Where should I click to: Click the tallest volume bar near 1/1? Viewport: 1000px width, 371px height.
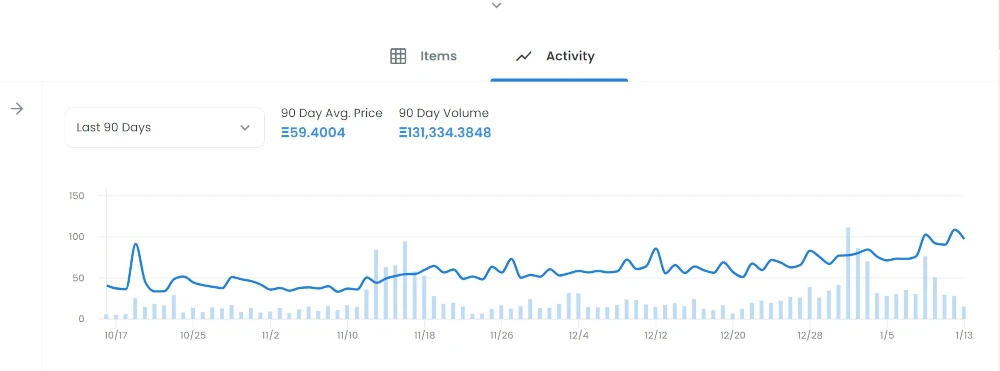pos(848,273)
